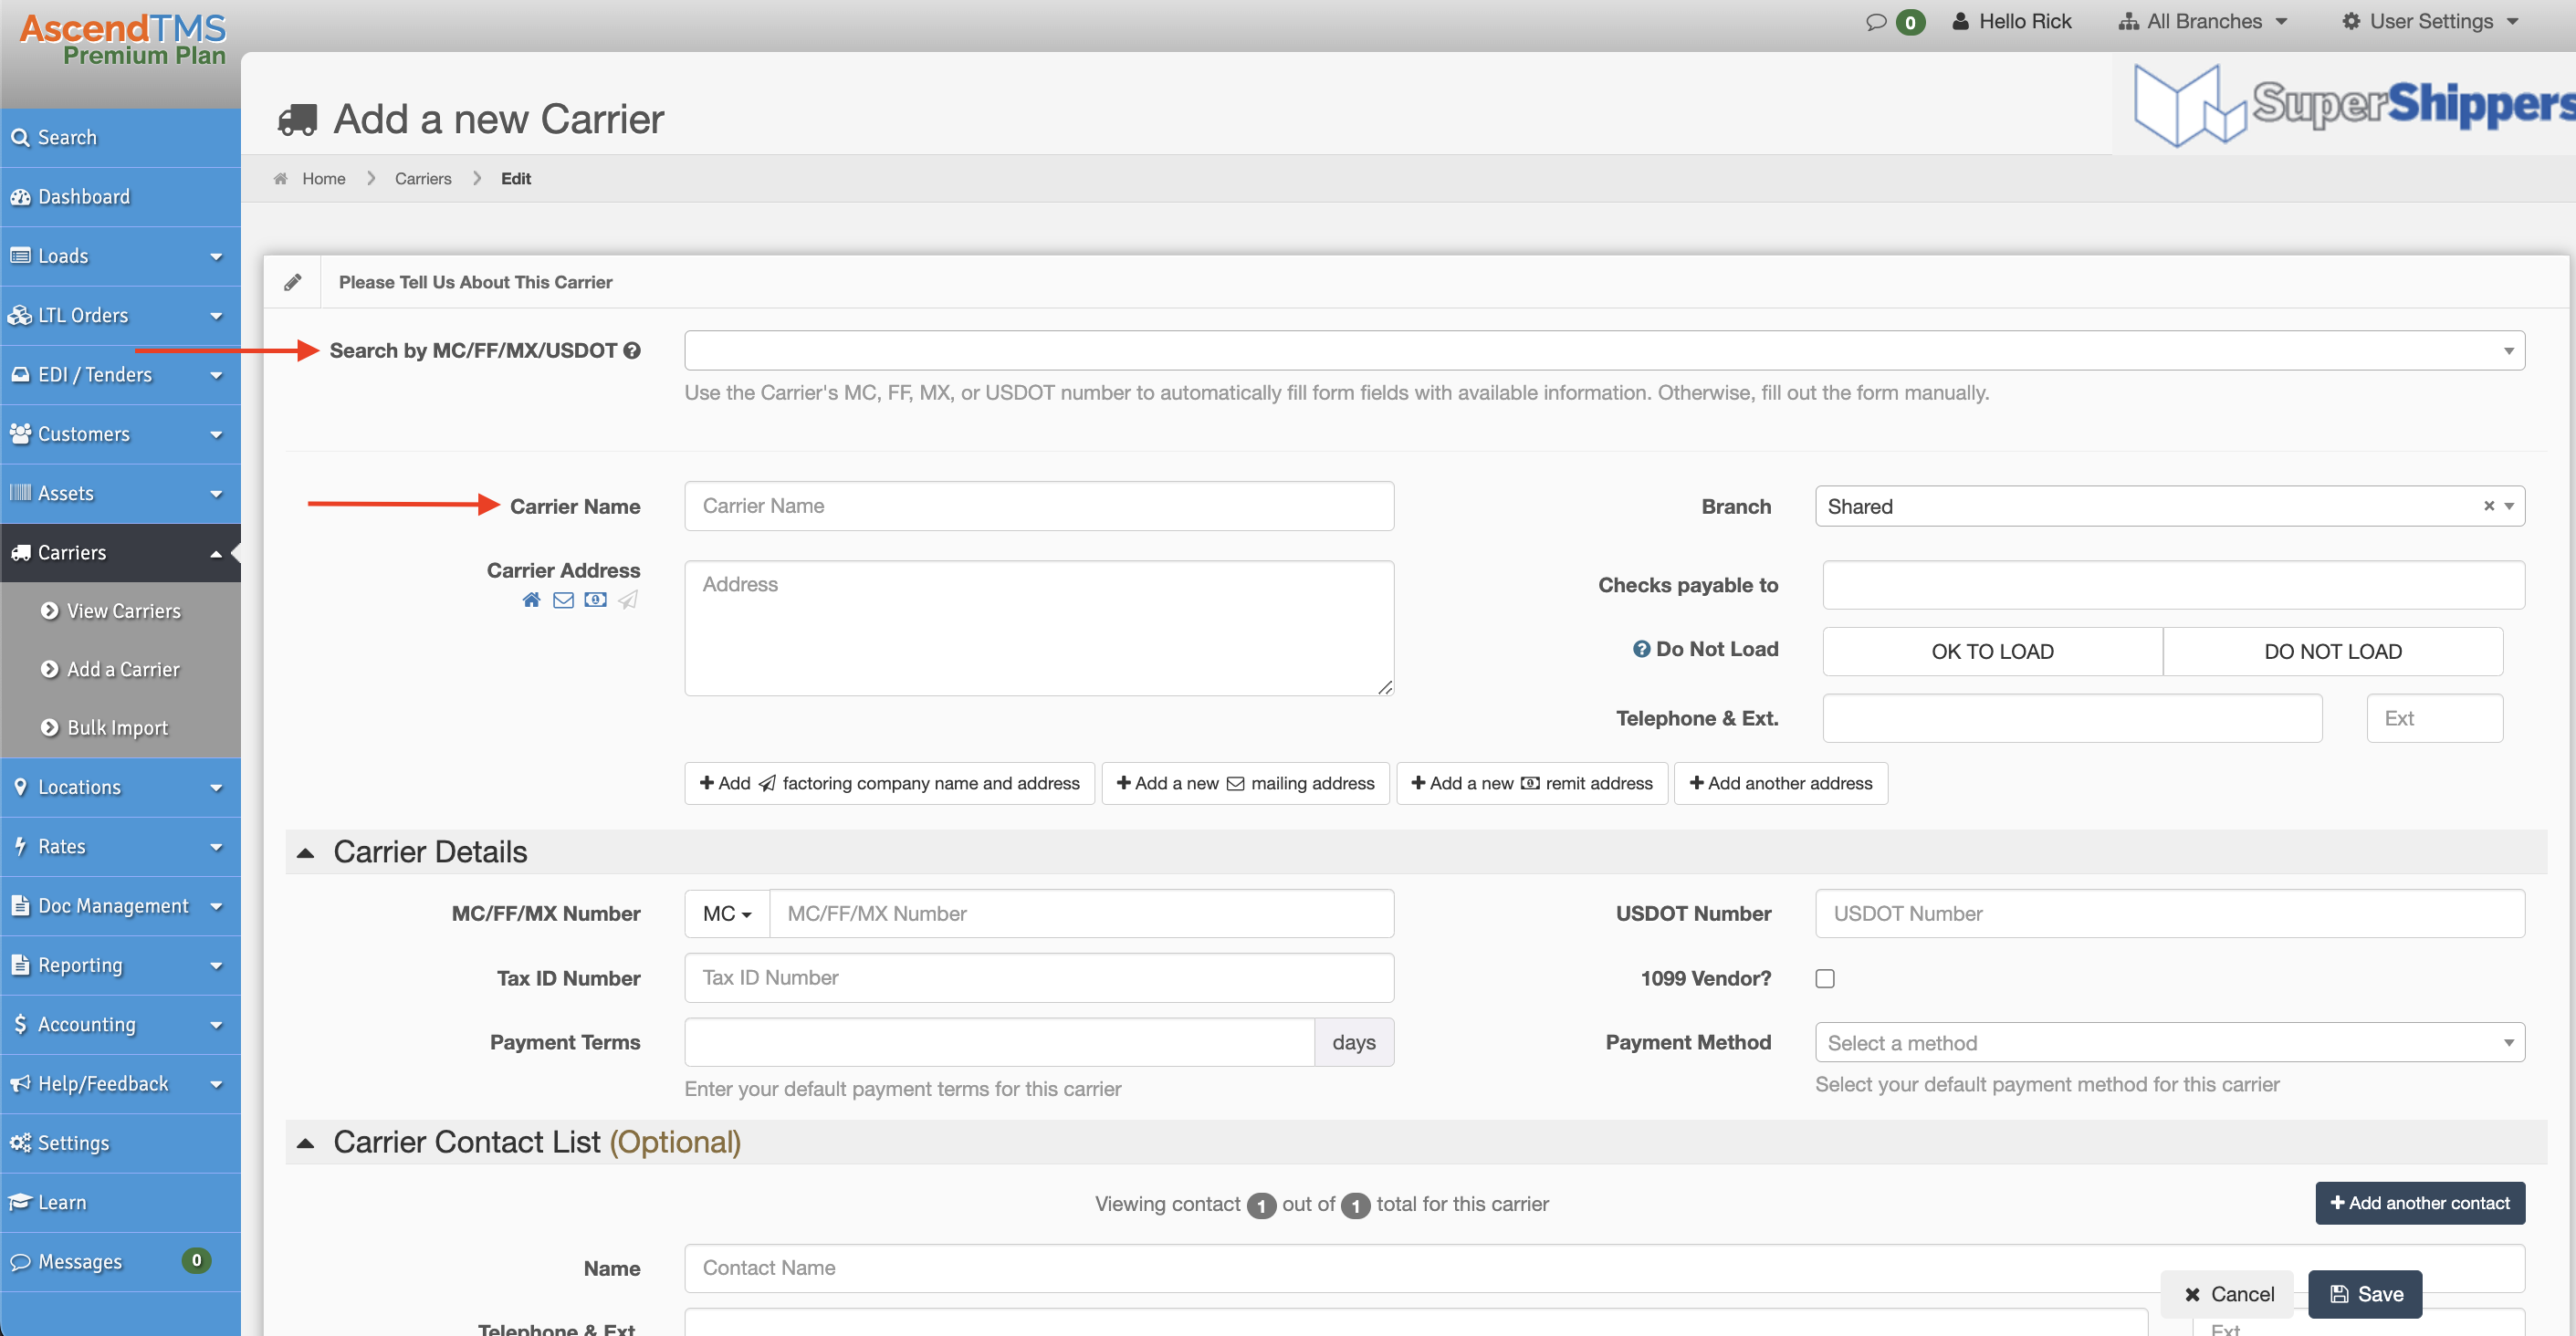Click Hello Rick user label
The height and width of the screenshot is (1336, 2576).
coord(2012,21)
